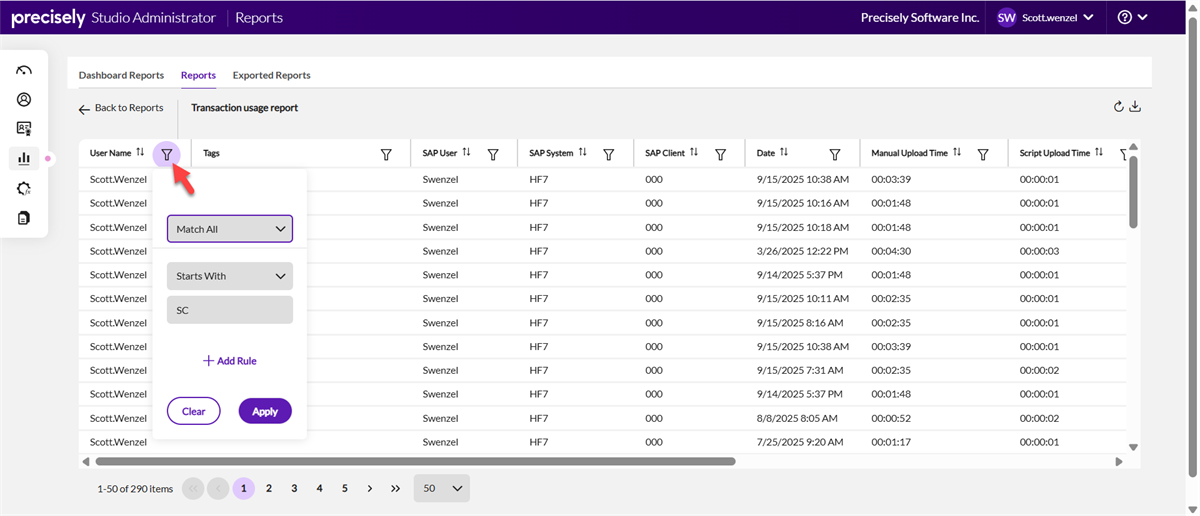Open the SAP System column filter
The height and width of the screenshot is (516, 1200).
pos(609,154)
